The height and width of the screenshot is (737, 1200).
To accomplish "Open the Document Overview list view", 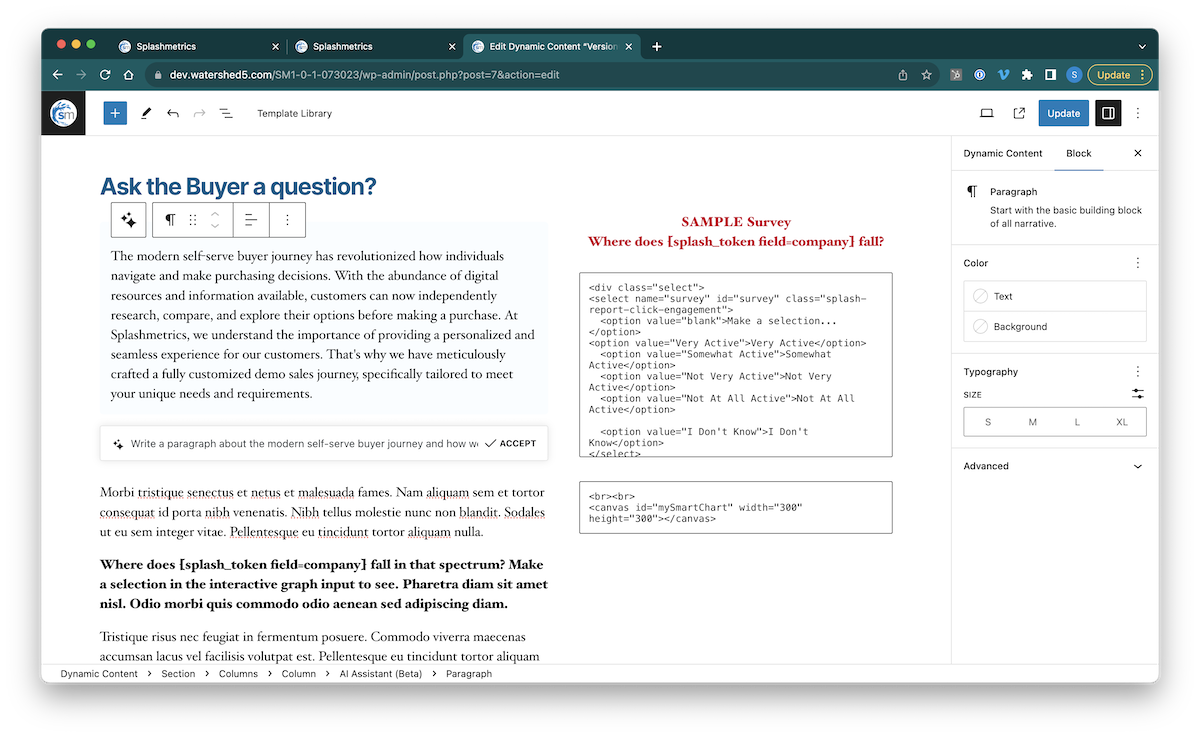I will [226, 113].
